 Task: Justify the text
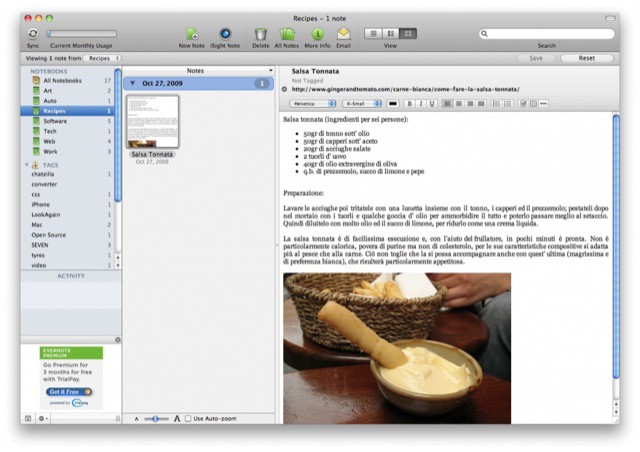pos(481,104)
